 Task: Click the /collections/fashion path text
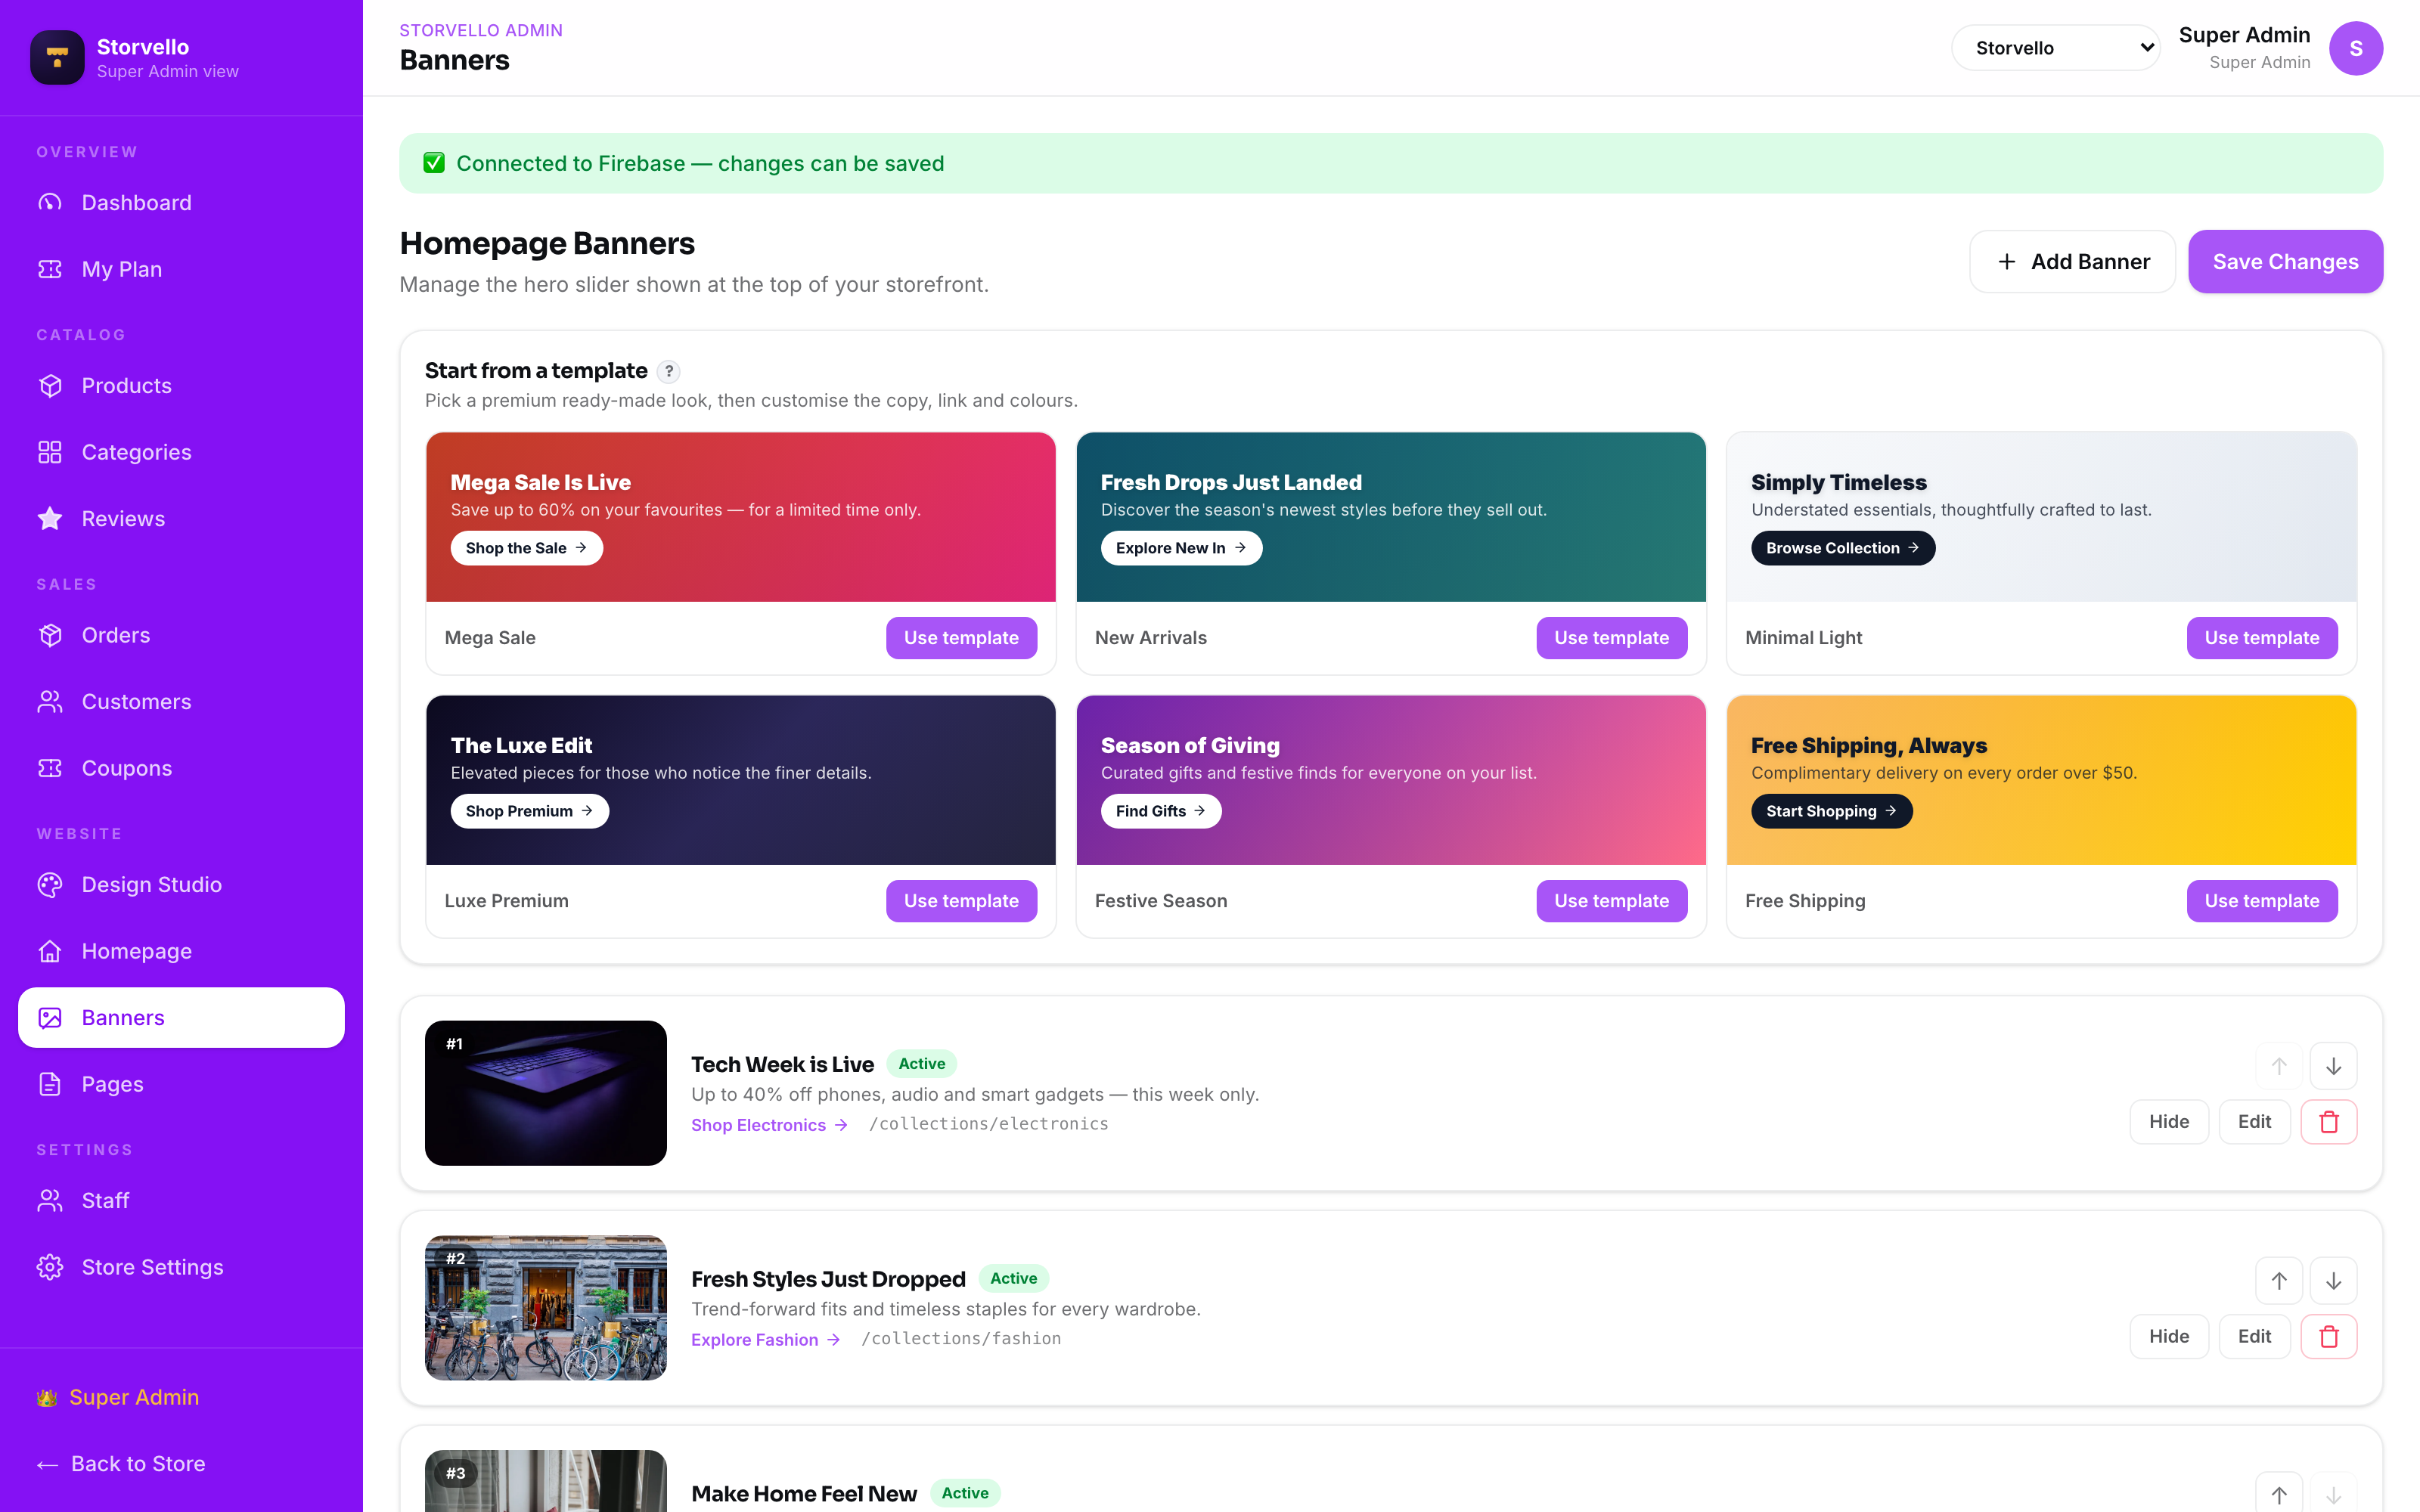point(961,1339)
